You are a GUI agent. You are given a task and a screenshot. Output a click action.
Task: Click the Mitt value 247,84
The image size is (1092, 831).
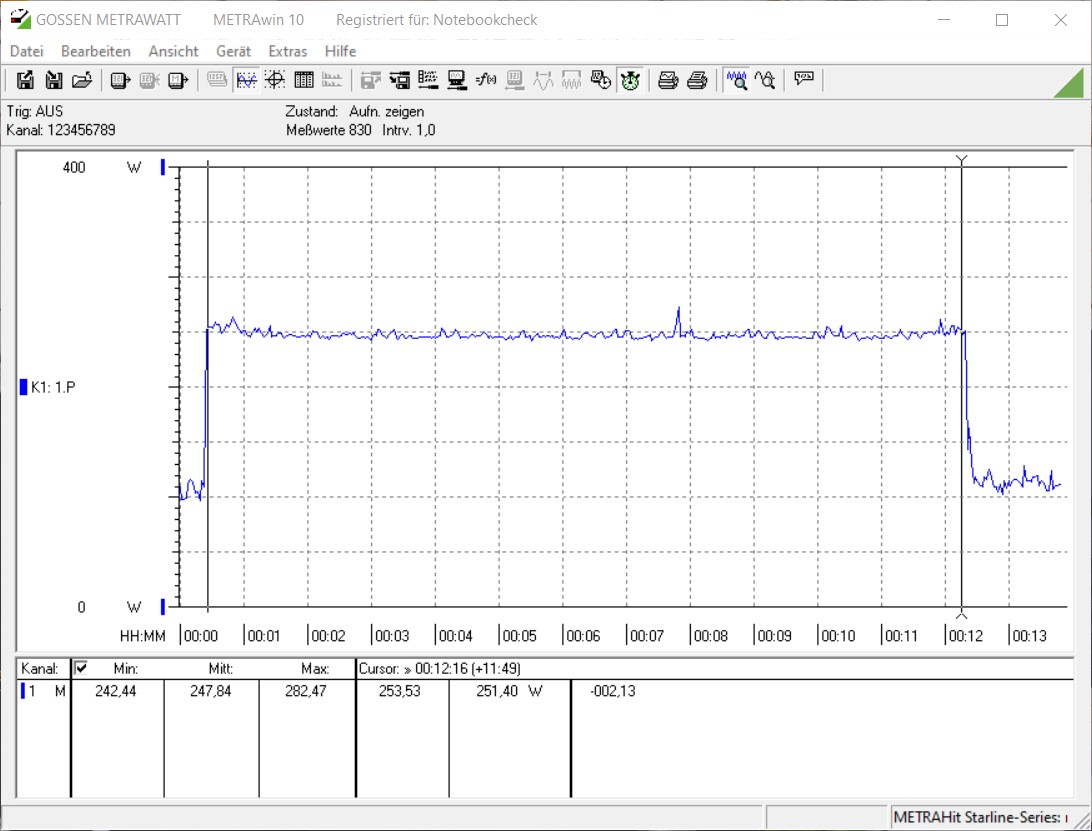point(210,691)
